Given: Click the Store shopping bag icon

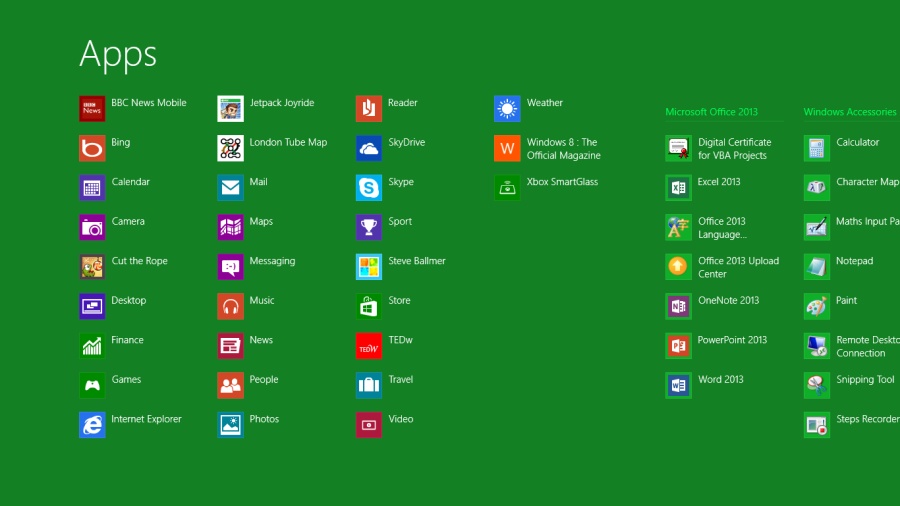Looking at the screenshot, I should (368, 306).
